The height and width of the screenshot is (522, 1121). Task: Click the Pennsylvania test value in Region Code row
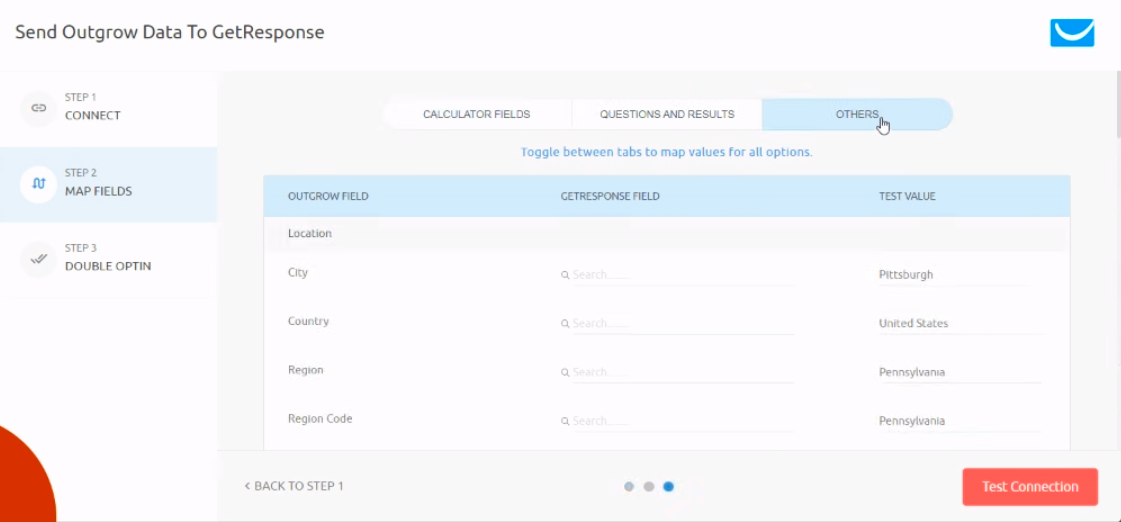tap(912, 420)
